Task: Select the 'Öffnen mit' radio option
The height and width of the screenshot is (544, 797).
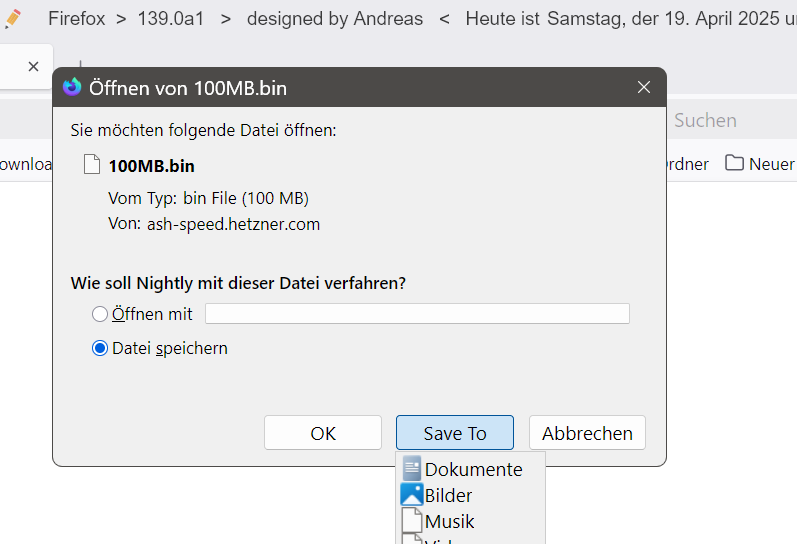Action: tap(100, 314)
